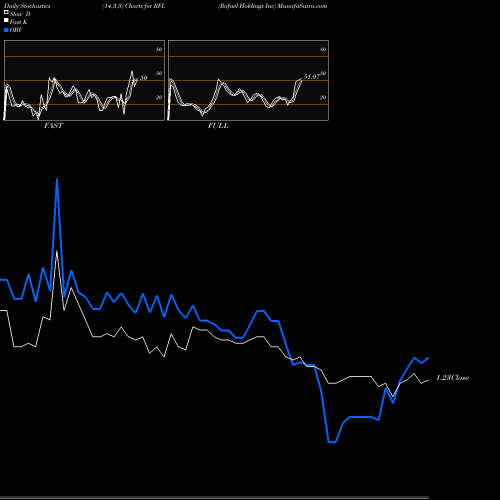The height and width of the screenshot is (500, 500).
Task: Select the 'Rafael Holdings Inc' MunafaSutra.com text
Action: [272, 6]
